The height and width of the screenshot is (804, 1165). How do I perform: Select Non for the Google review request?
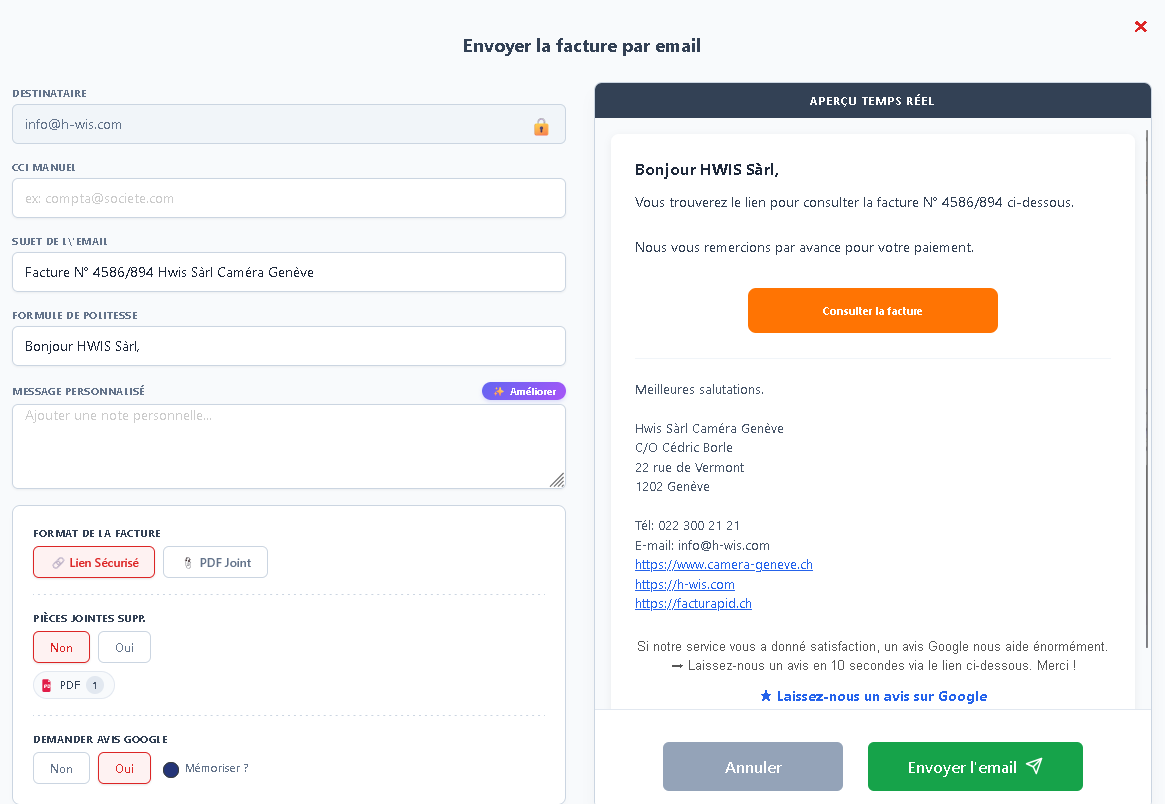(x=61, y=769)
